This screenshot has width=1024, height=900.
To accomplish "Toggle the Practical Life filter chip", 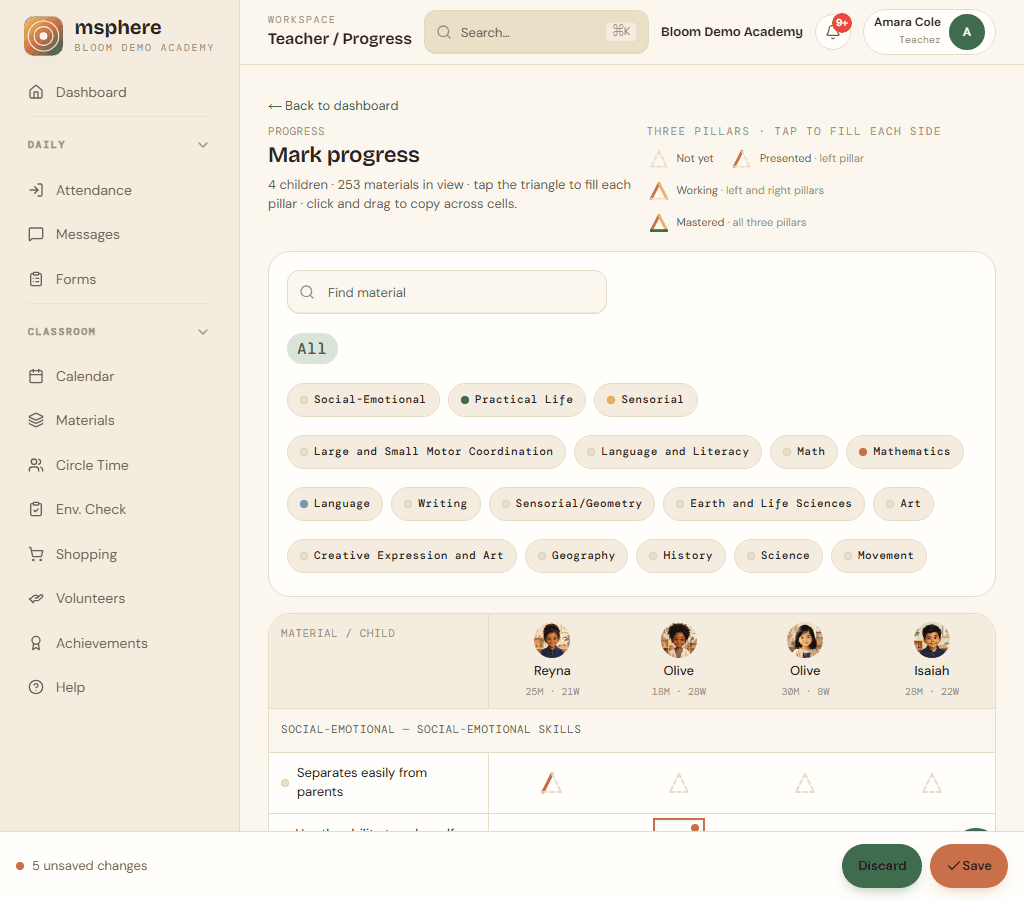I will click(x=517, y=399).
